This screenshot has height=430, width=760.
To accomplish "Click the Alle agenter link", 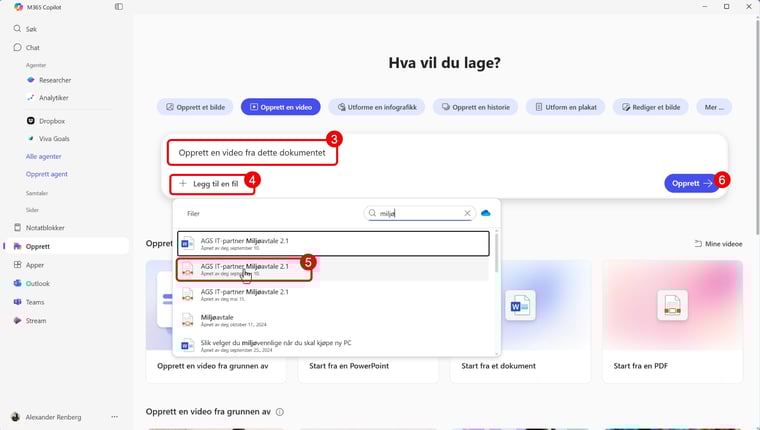I will [44, 157].
